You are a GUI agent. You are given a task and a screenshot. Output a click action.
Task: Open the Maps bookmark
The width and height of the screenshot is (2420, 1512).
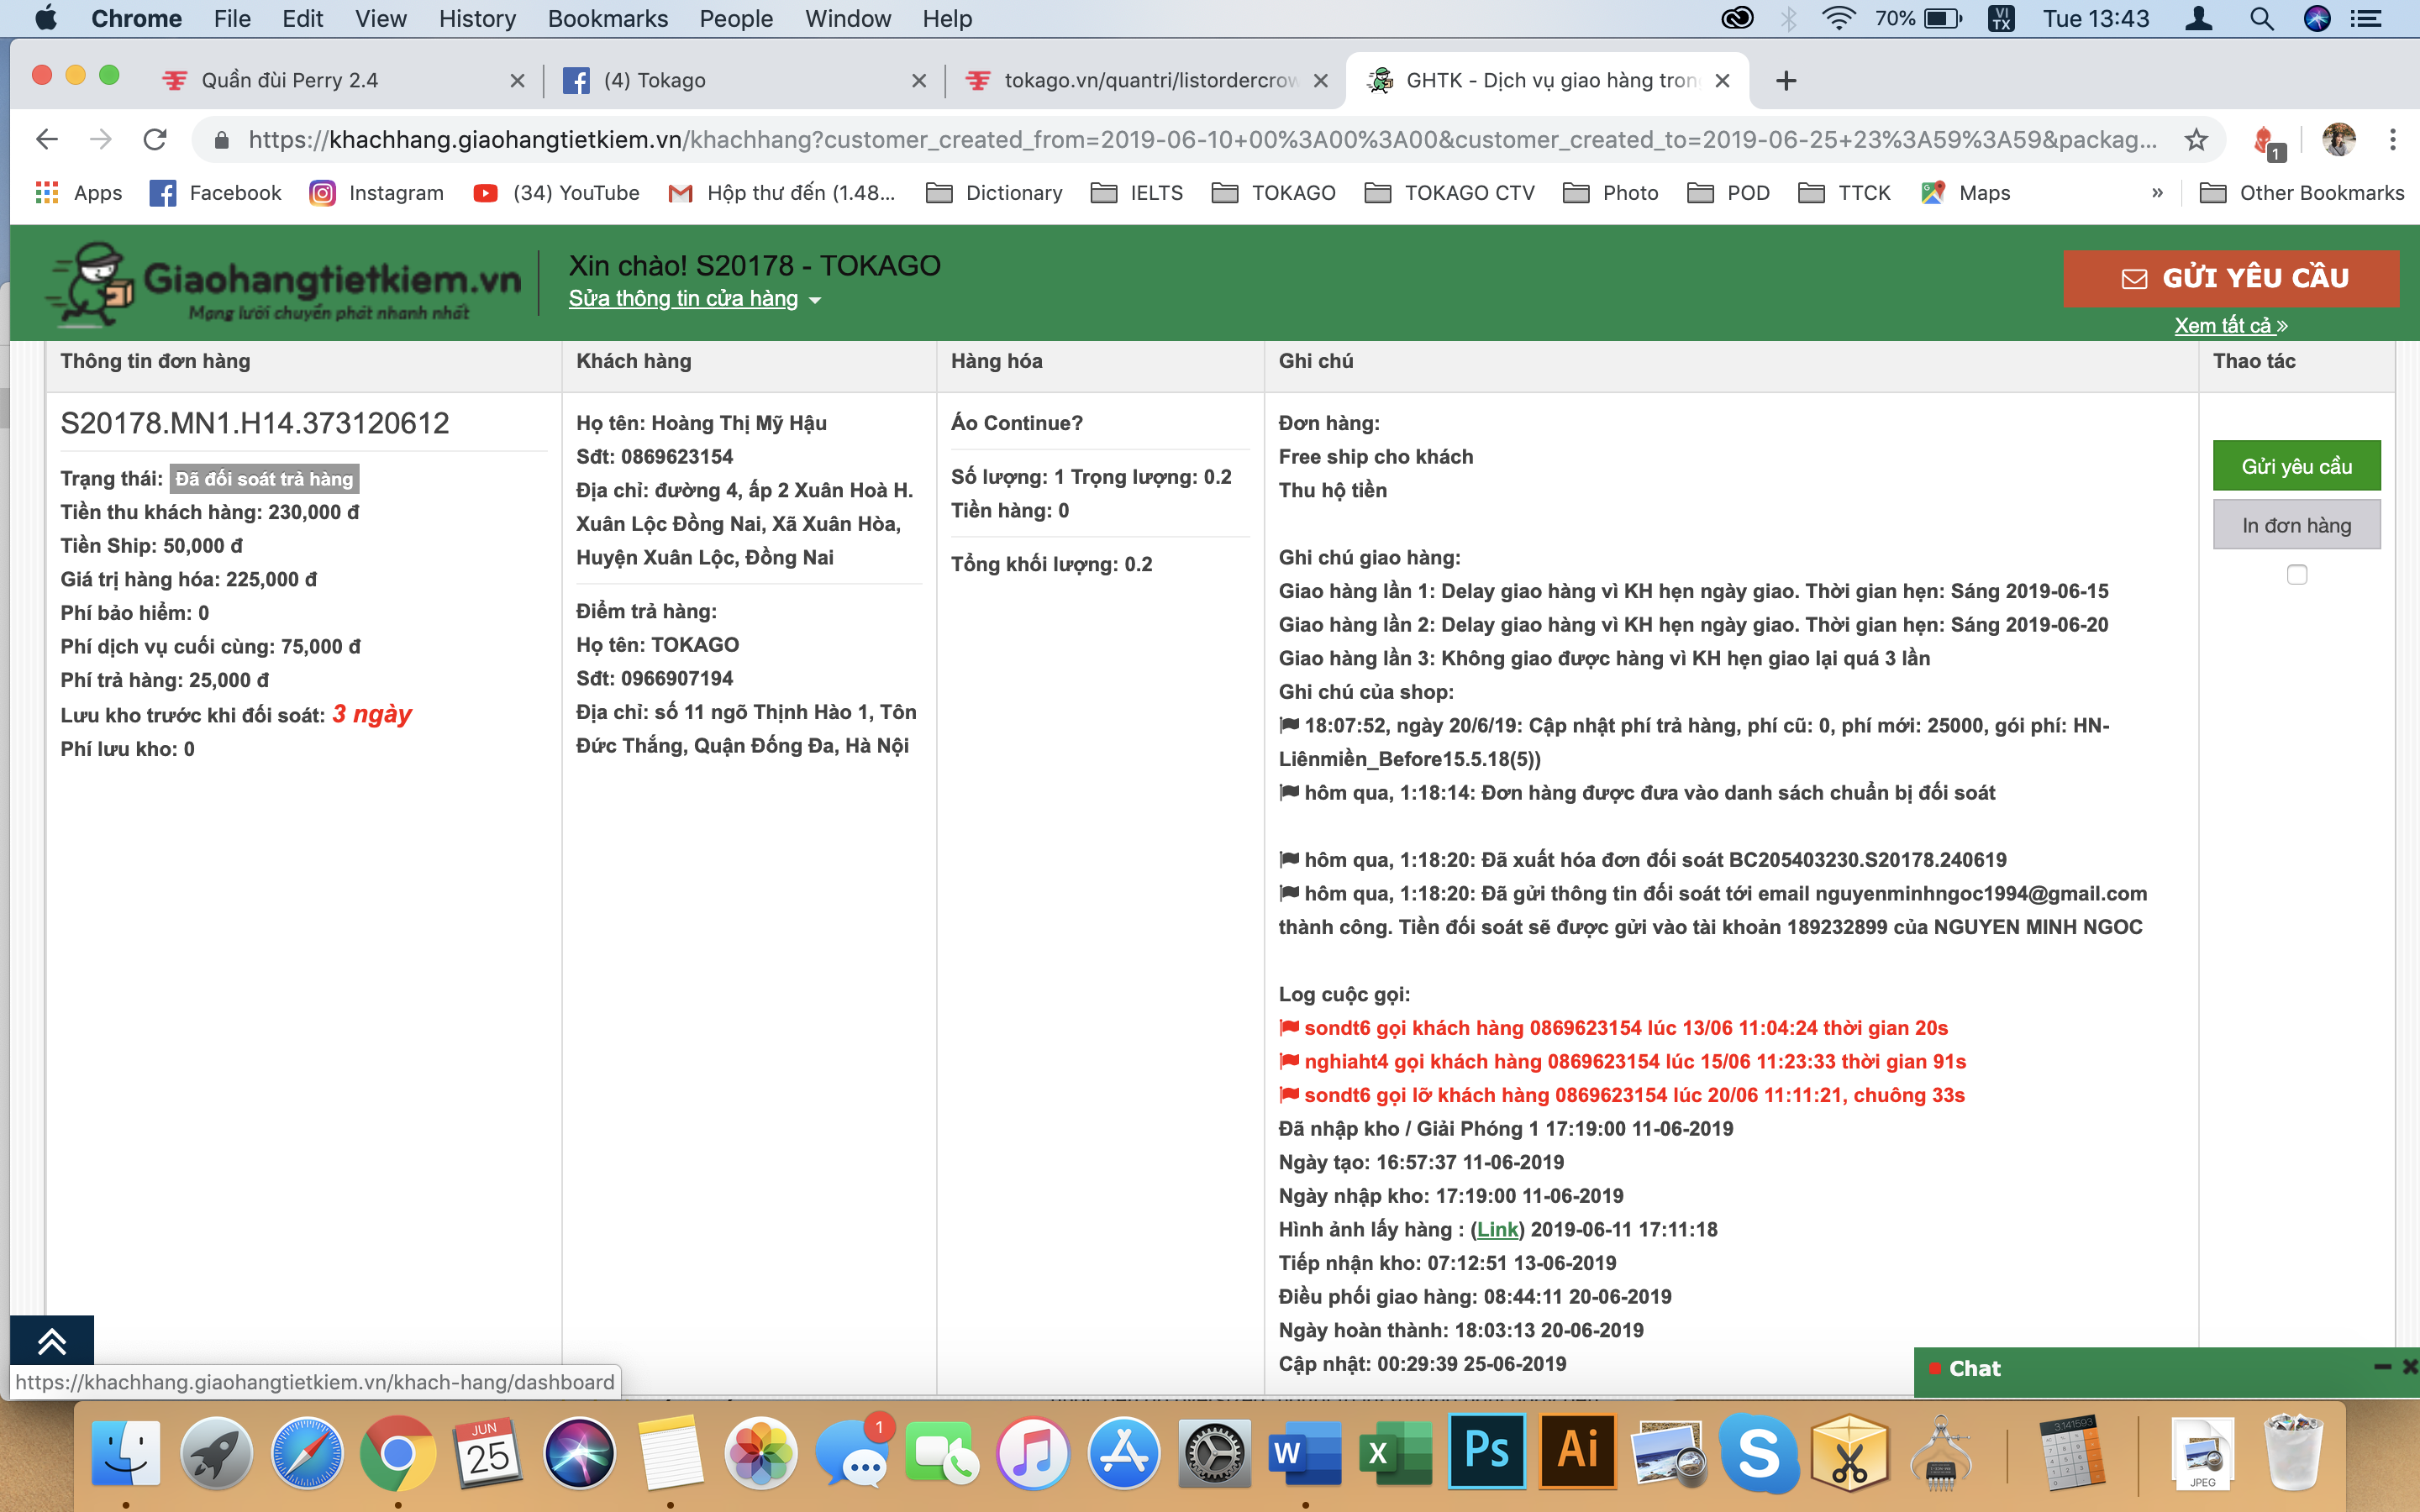point(1966,193)
